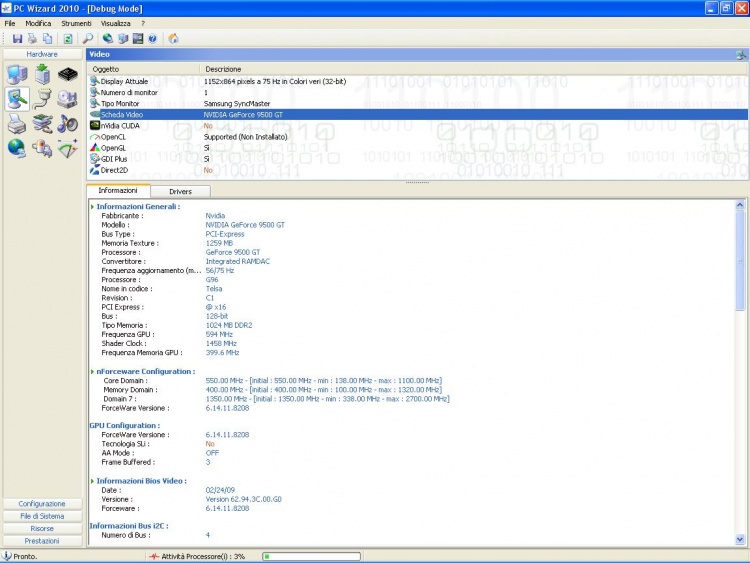750x563 pixels.
Task: Collapse the Informazioni Generali section
Action: tap(92, 207)
